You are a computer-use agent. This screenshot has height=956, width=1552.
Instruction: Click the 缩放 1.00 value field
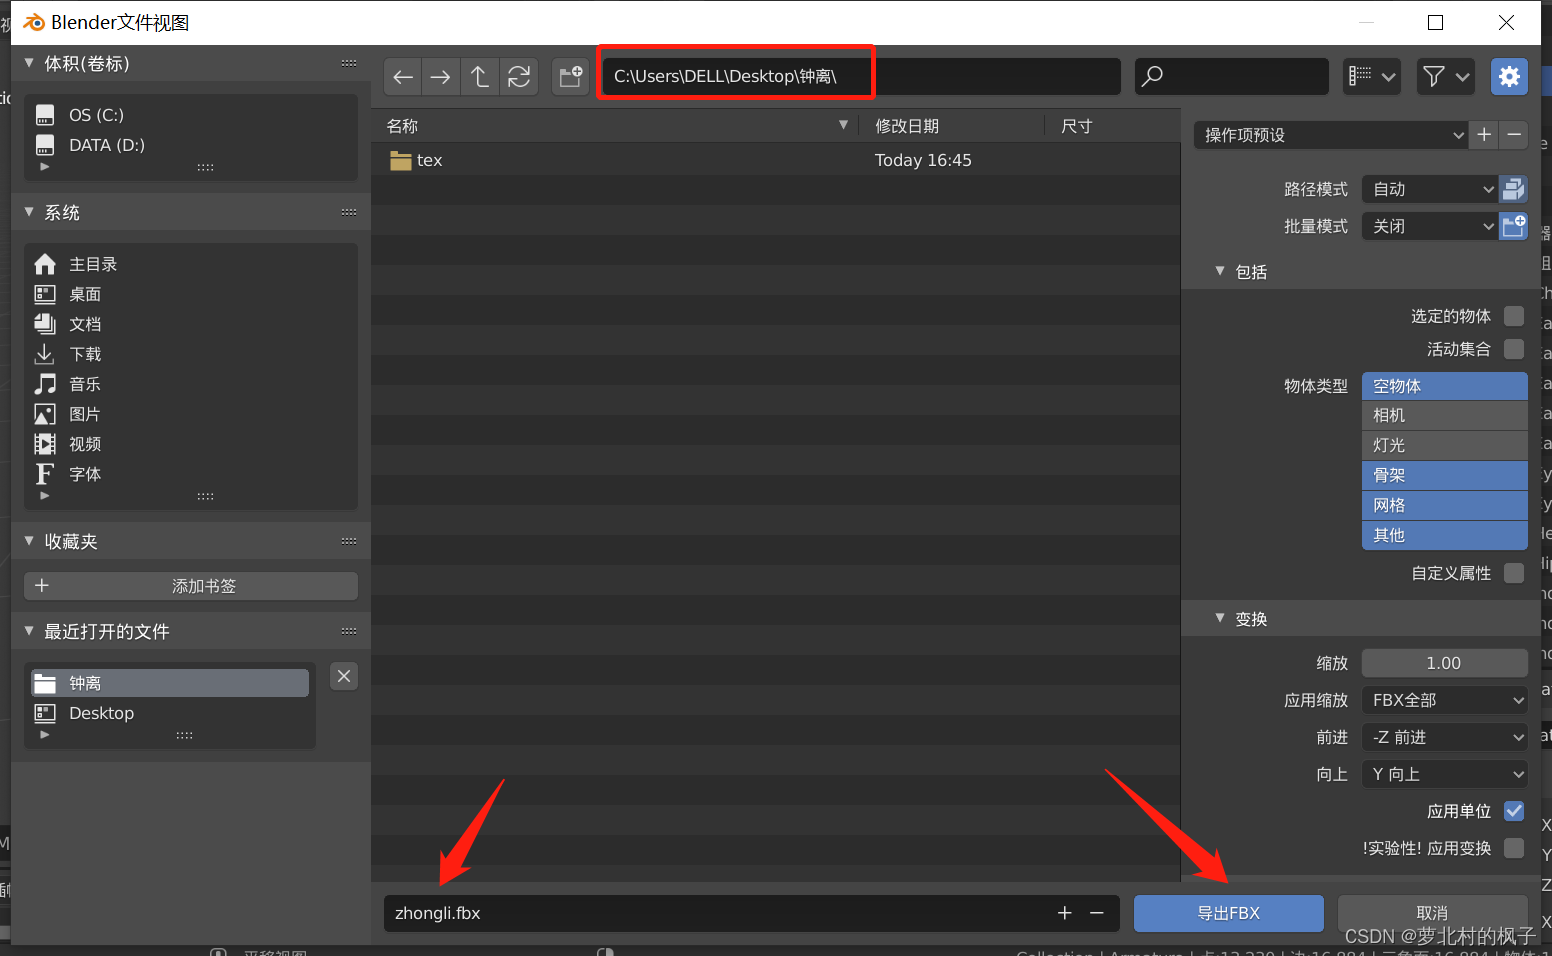[x=1445, y=663]
